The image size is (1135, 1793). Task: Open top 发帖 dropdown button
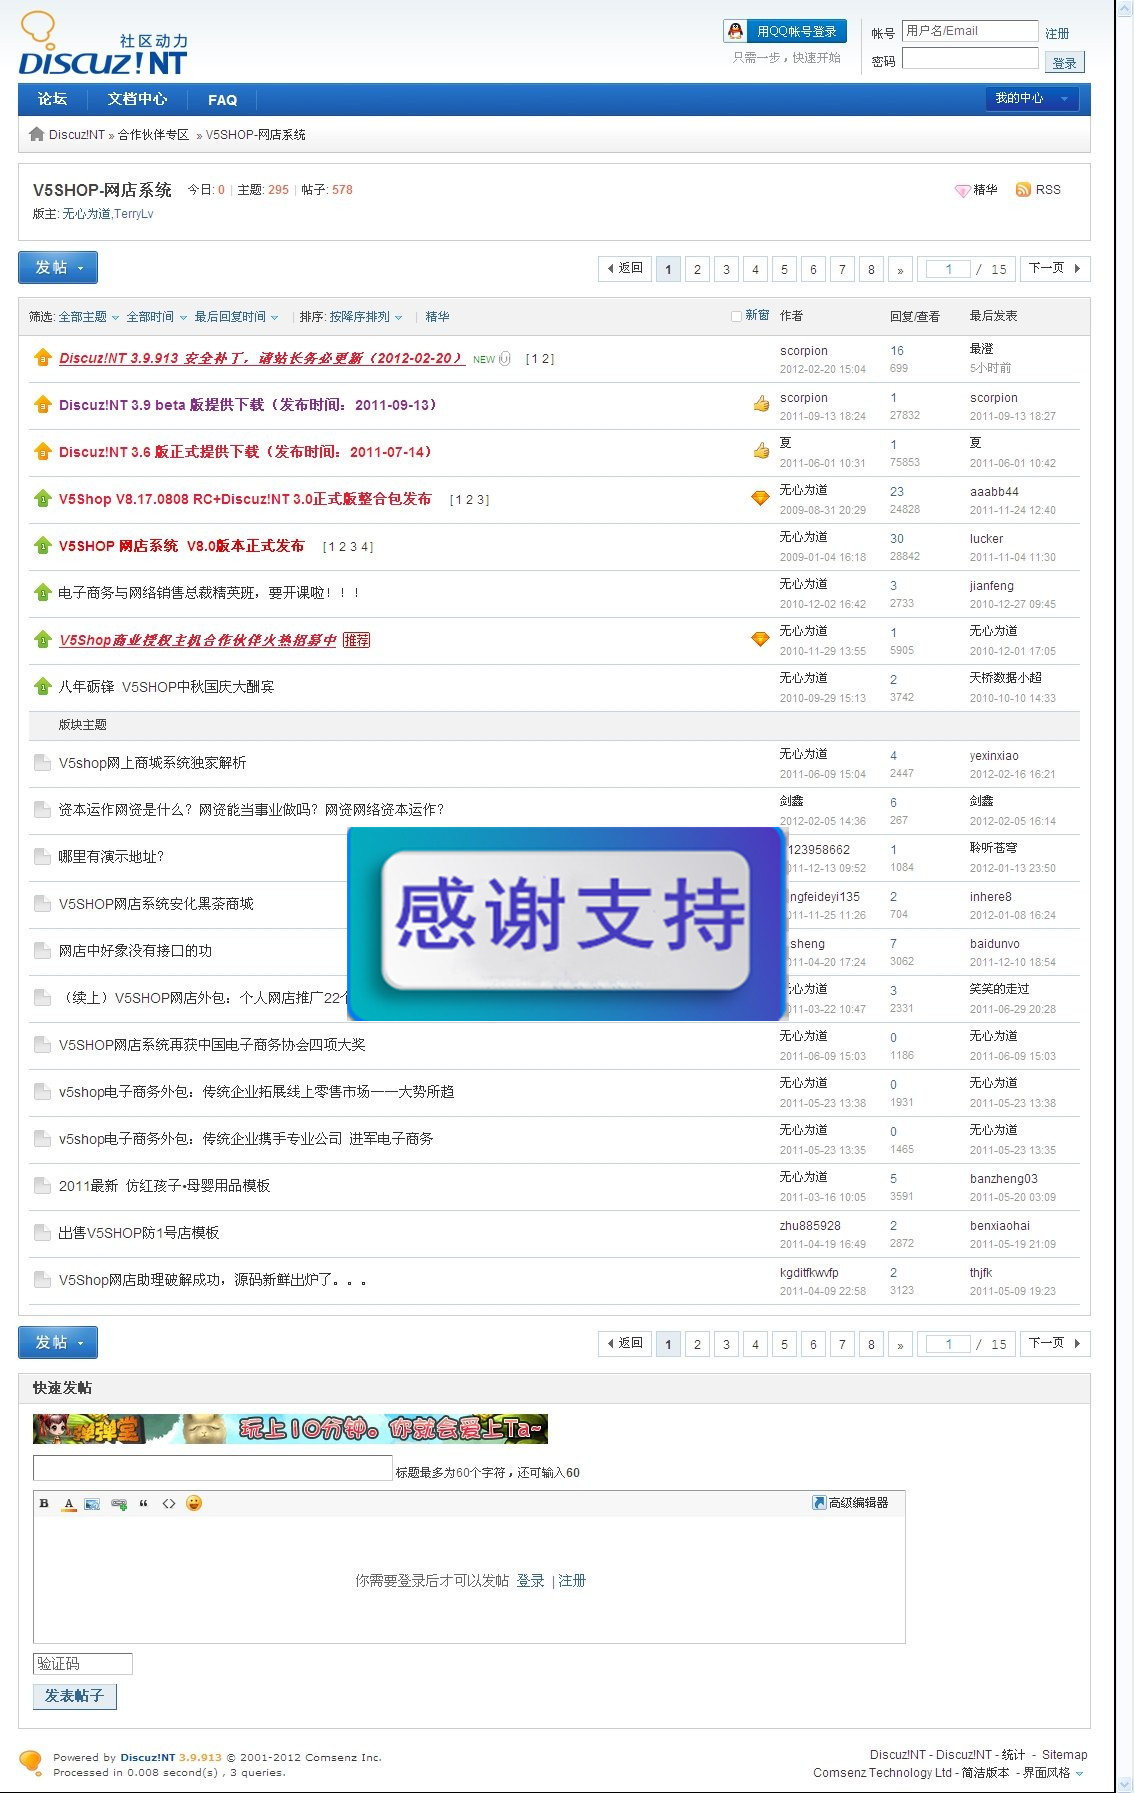coord(58,268)
